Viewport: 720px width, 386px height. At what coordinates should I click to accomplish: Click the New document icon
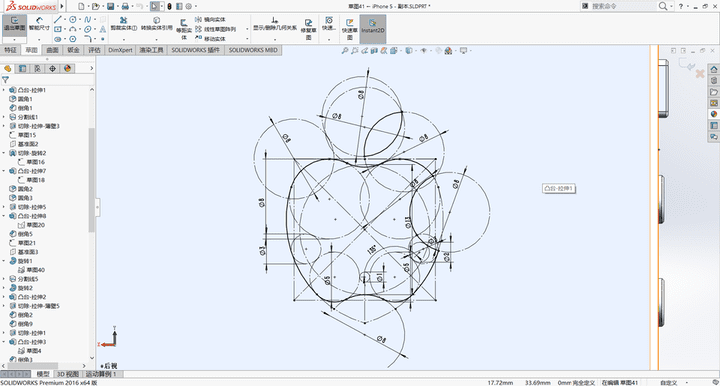81,6
